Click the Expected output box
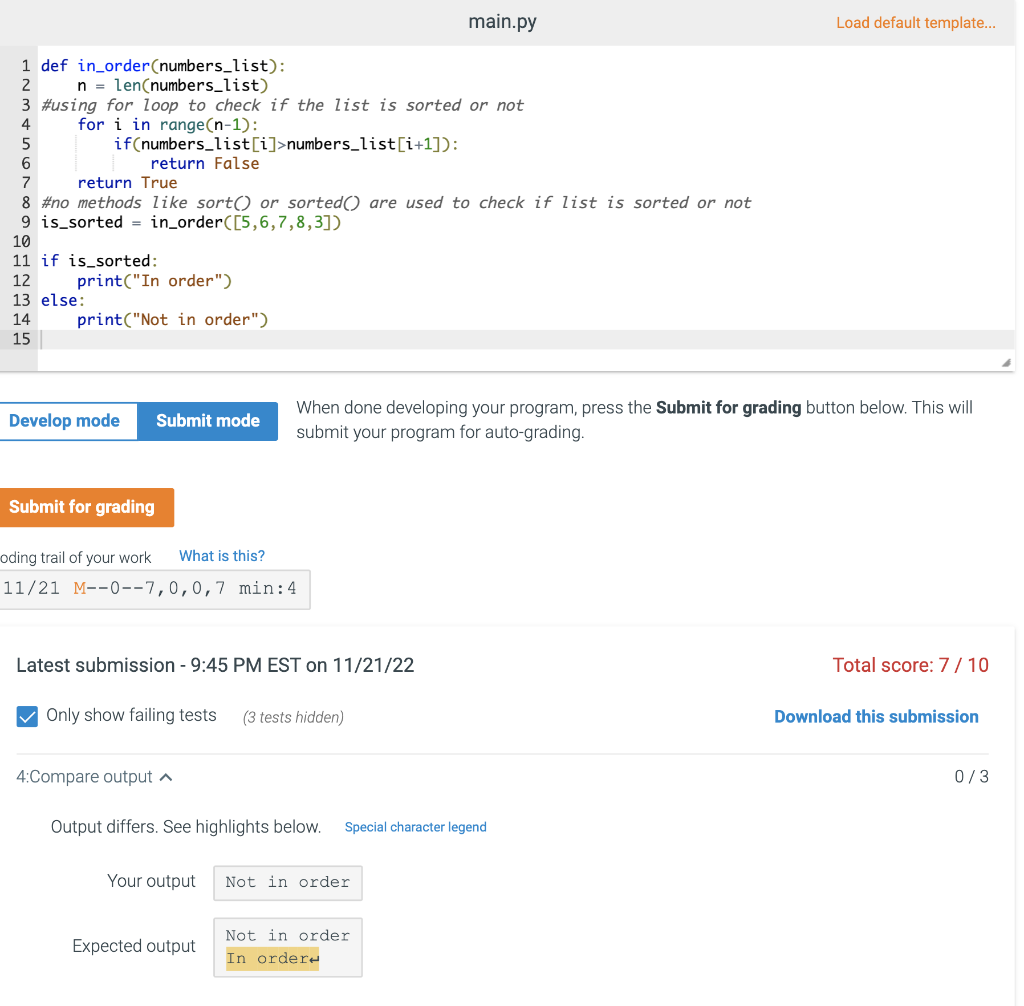 click(287, 946)
